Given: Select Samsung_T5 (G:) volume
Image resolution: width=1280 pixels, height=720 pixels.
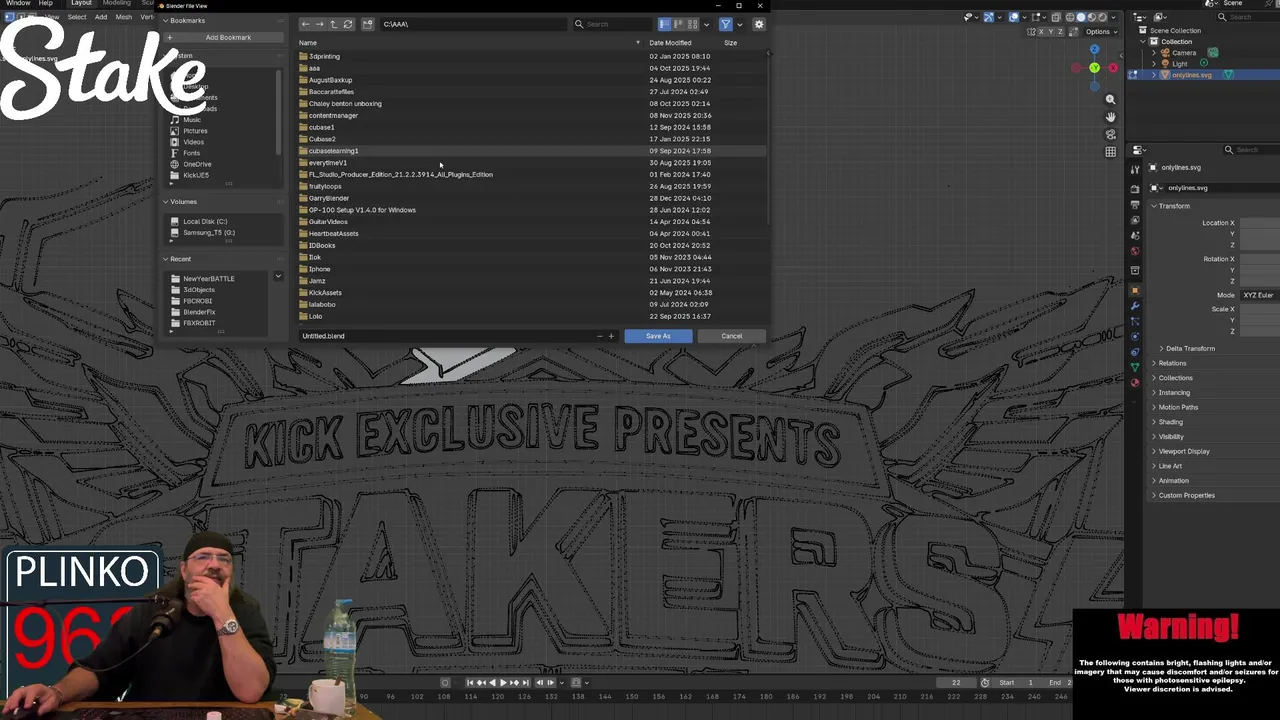Looking at the screenshot, I should pos(209,233).
